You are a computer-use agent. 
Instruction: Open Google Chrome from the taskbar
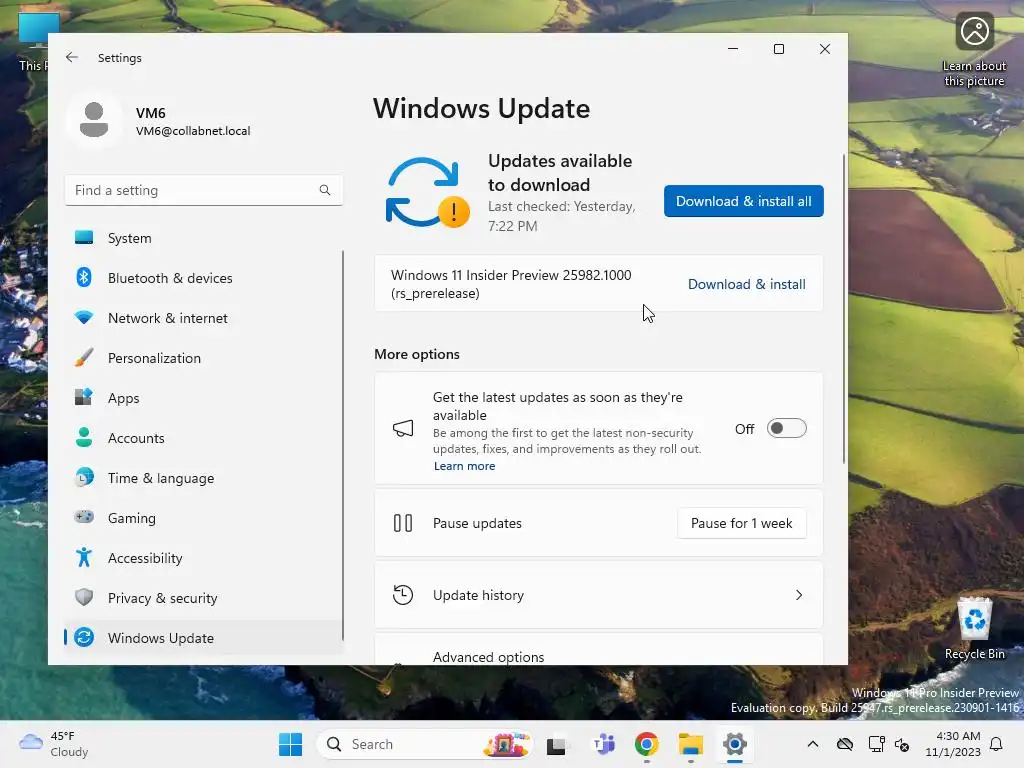(x=647, y=744)
